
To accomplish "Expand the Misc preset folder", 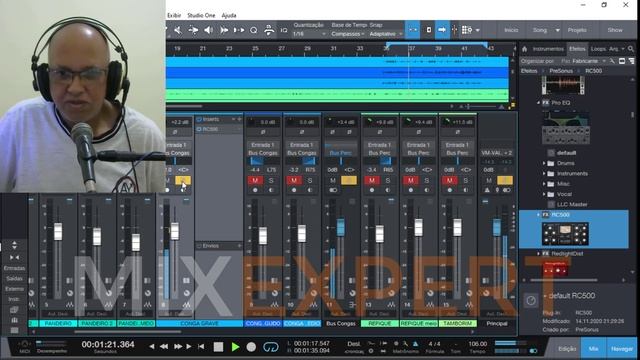I will pos(544,184).
